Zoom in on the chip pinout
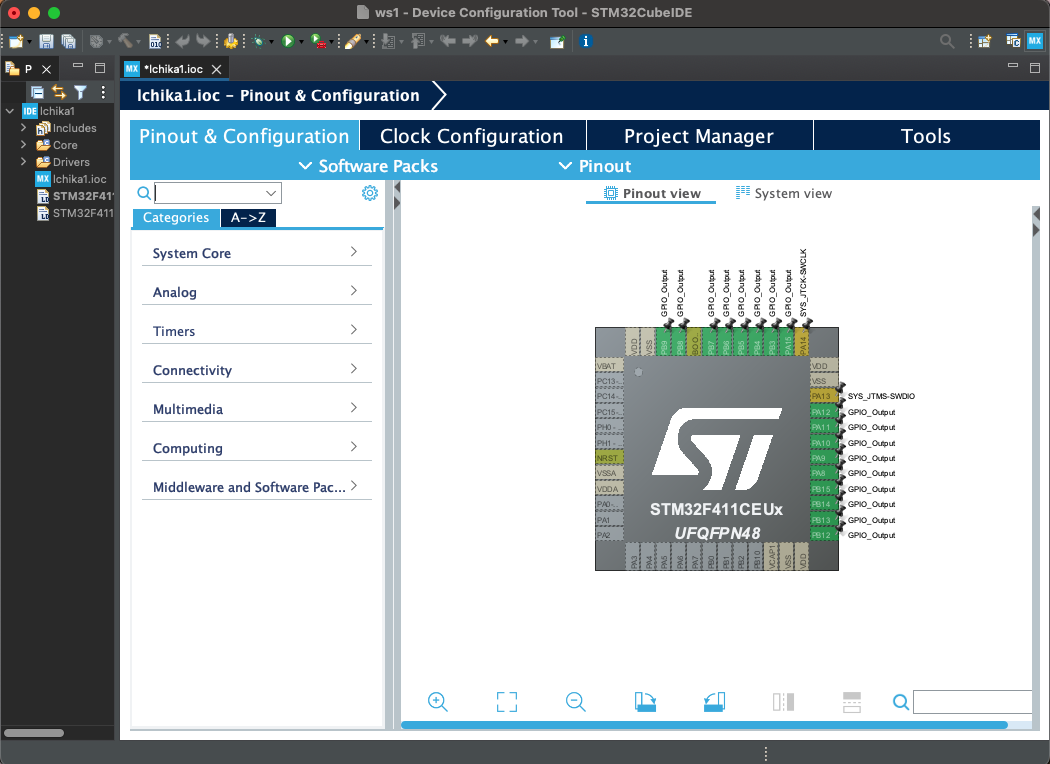 click(x=437, y=702)
